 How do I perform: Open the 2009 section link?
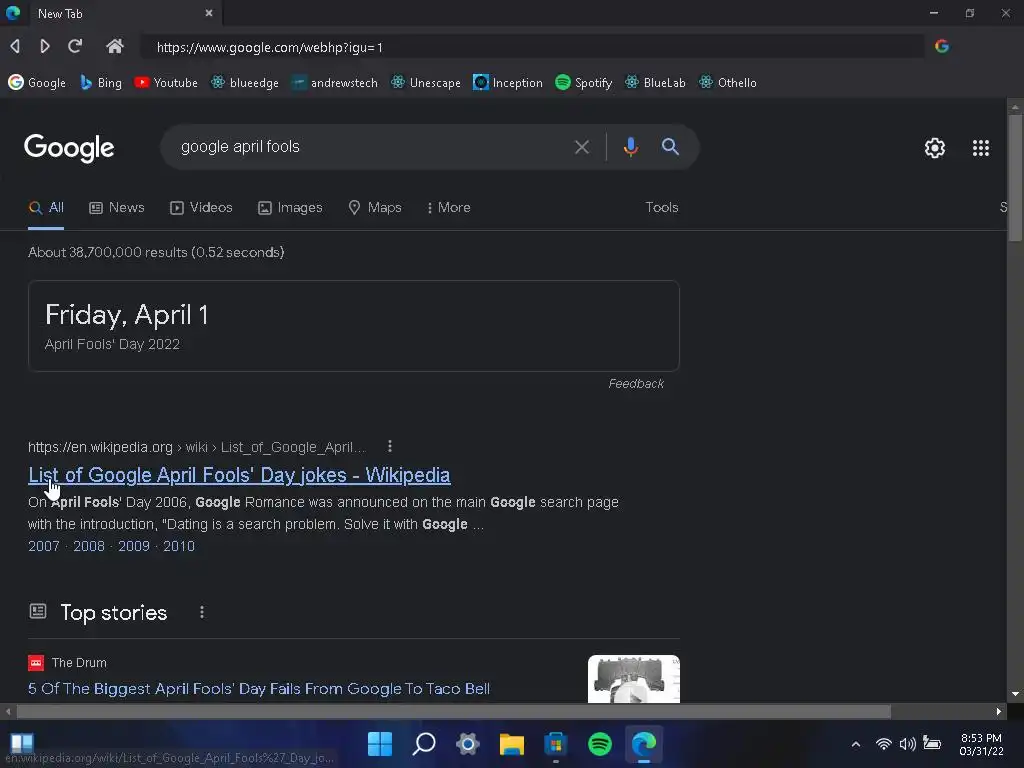tap(134, 547)
